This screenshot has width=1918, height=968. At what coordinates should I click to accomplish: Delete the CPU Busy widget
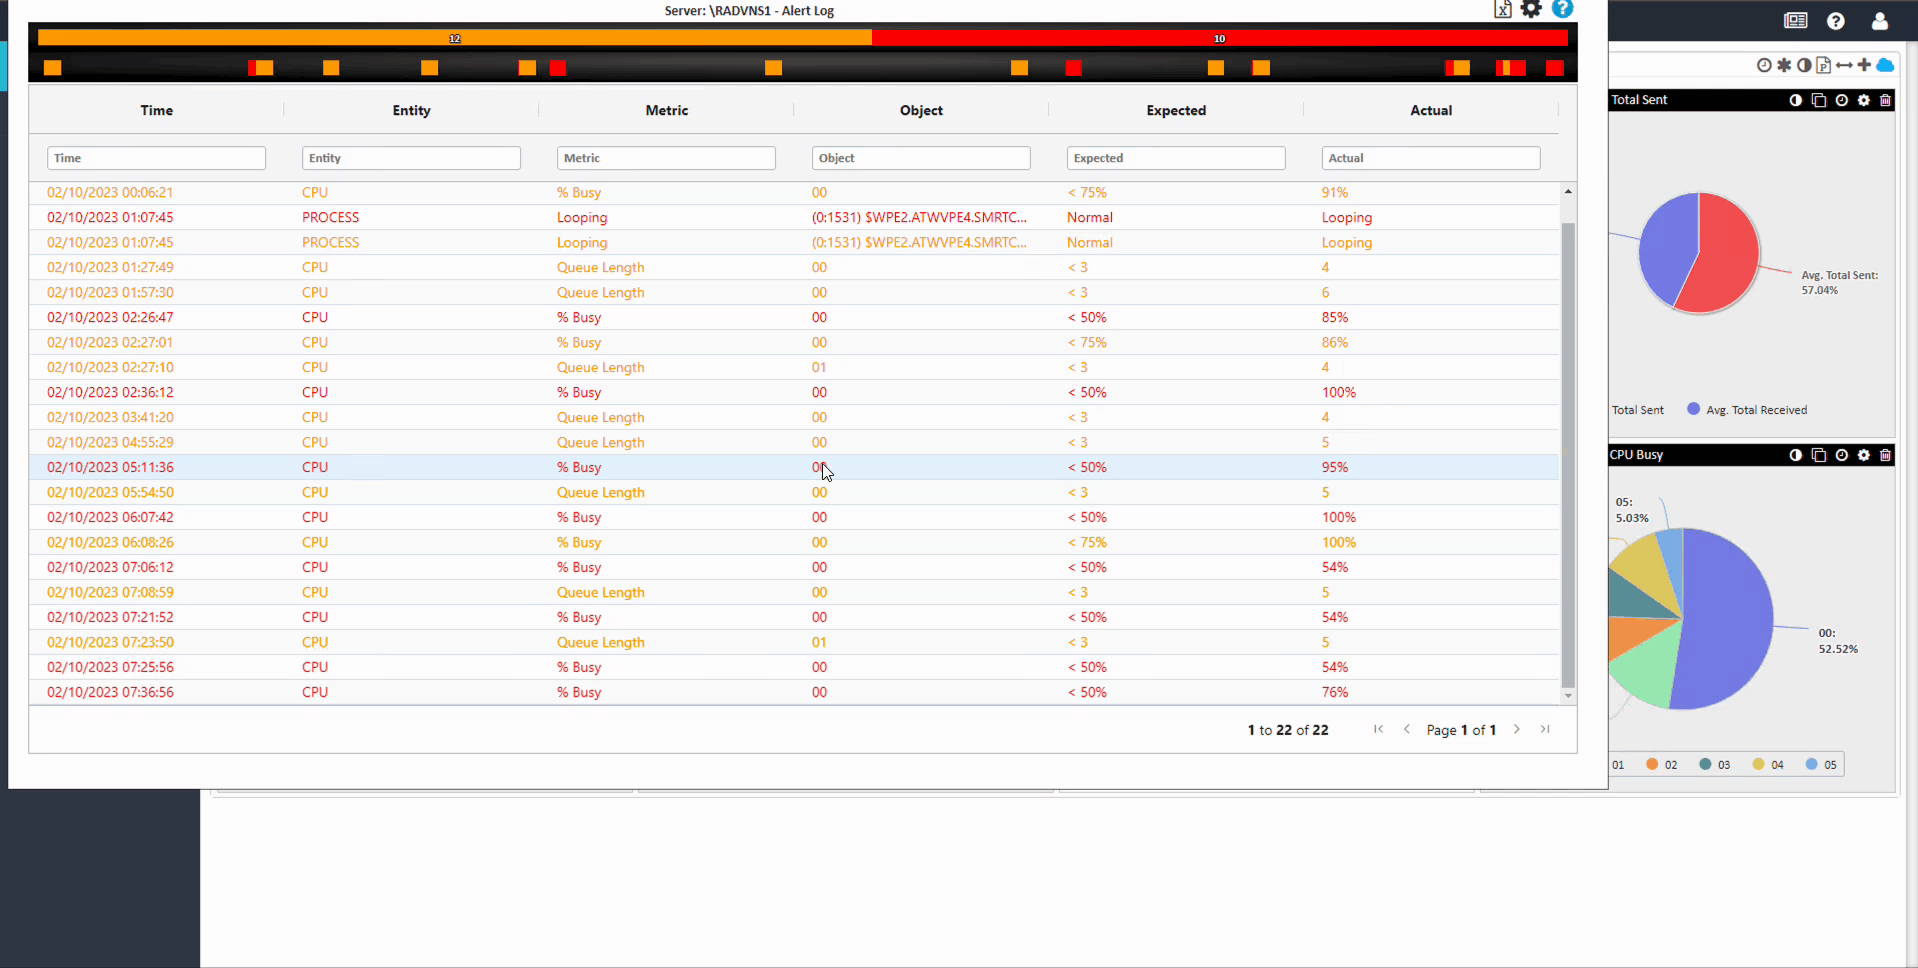(1885, 455)
